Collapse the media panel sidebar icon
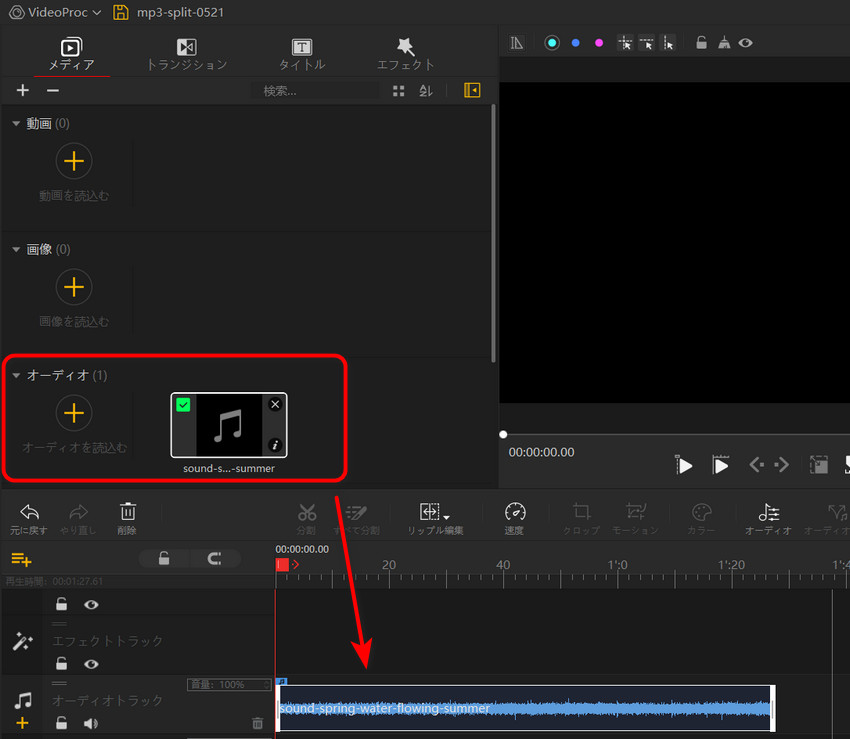Viewport: 850px width, 739px height. (472, 90)
